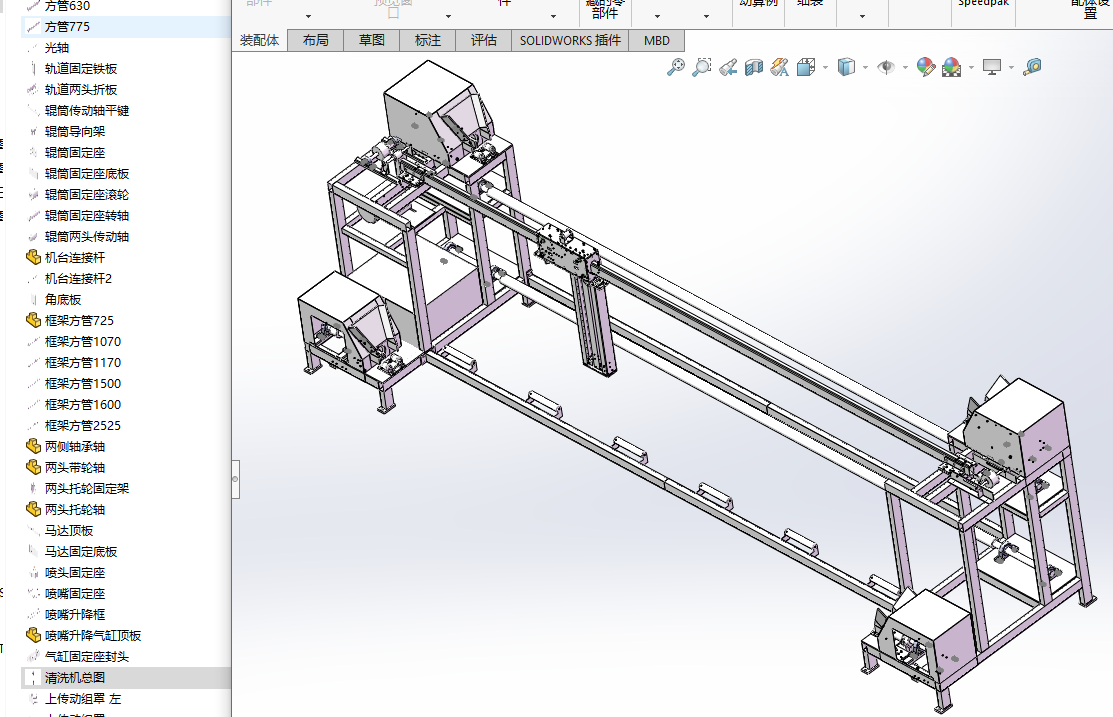Click the Display Style icon
1113x717 pixels.
click(845, 67)
